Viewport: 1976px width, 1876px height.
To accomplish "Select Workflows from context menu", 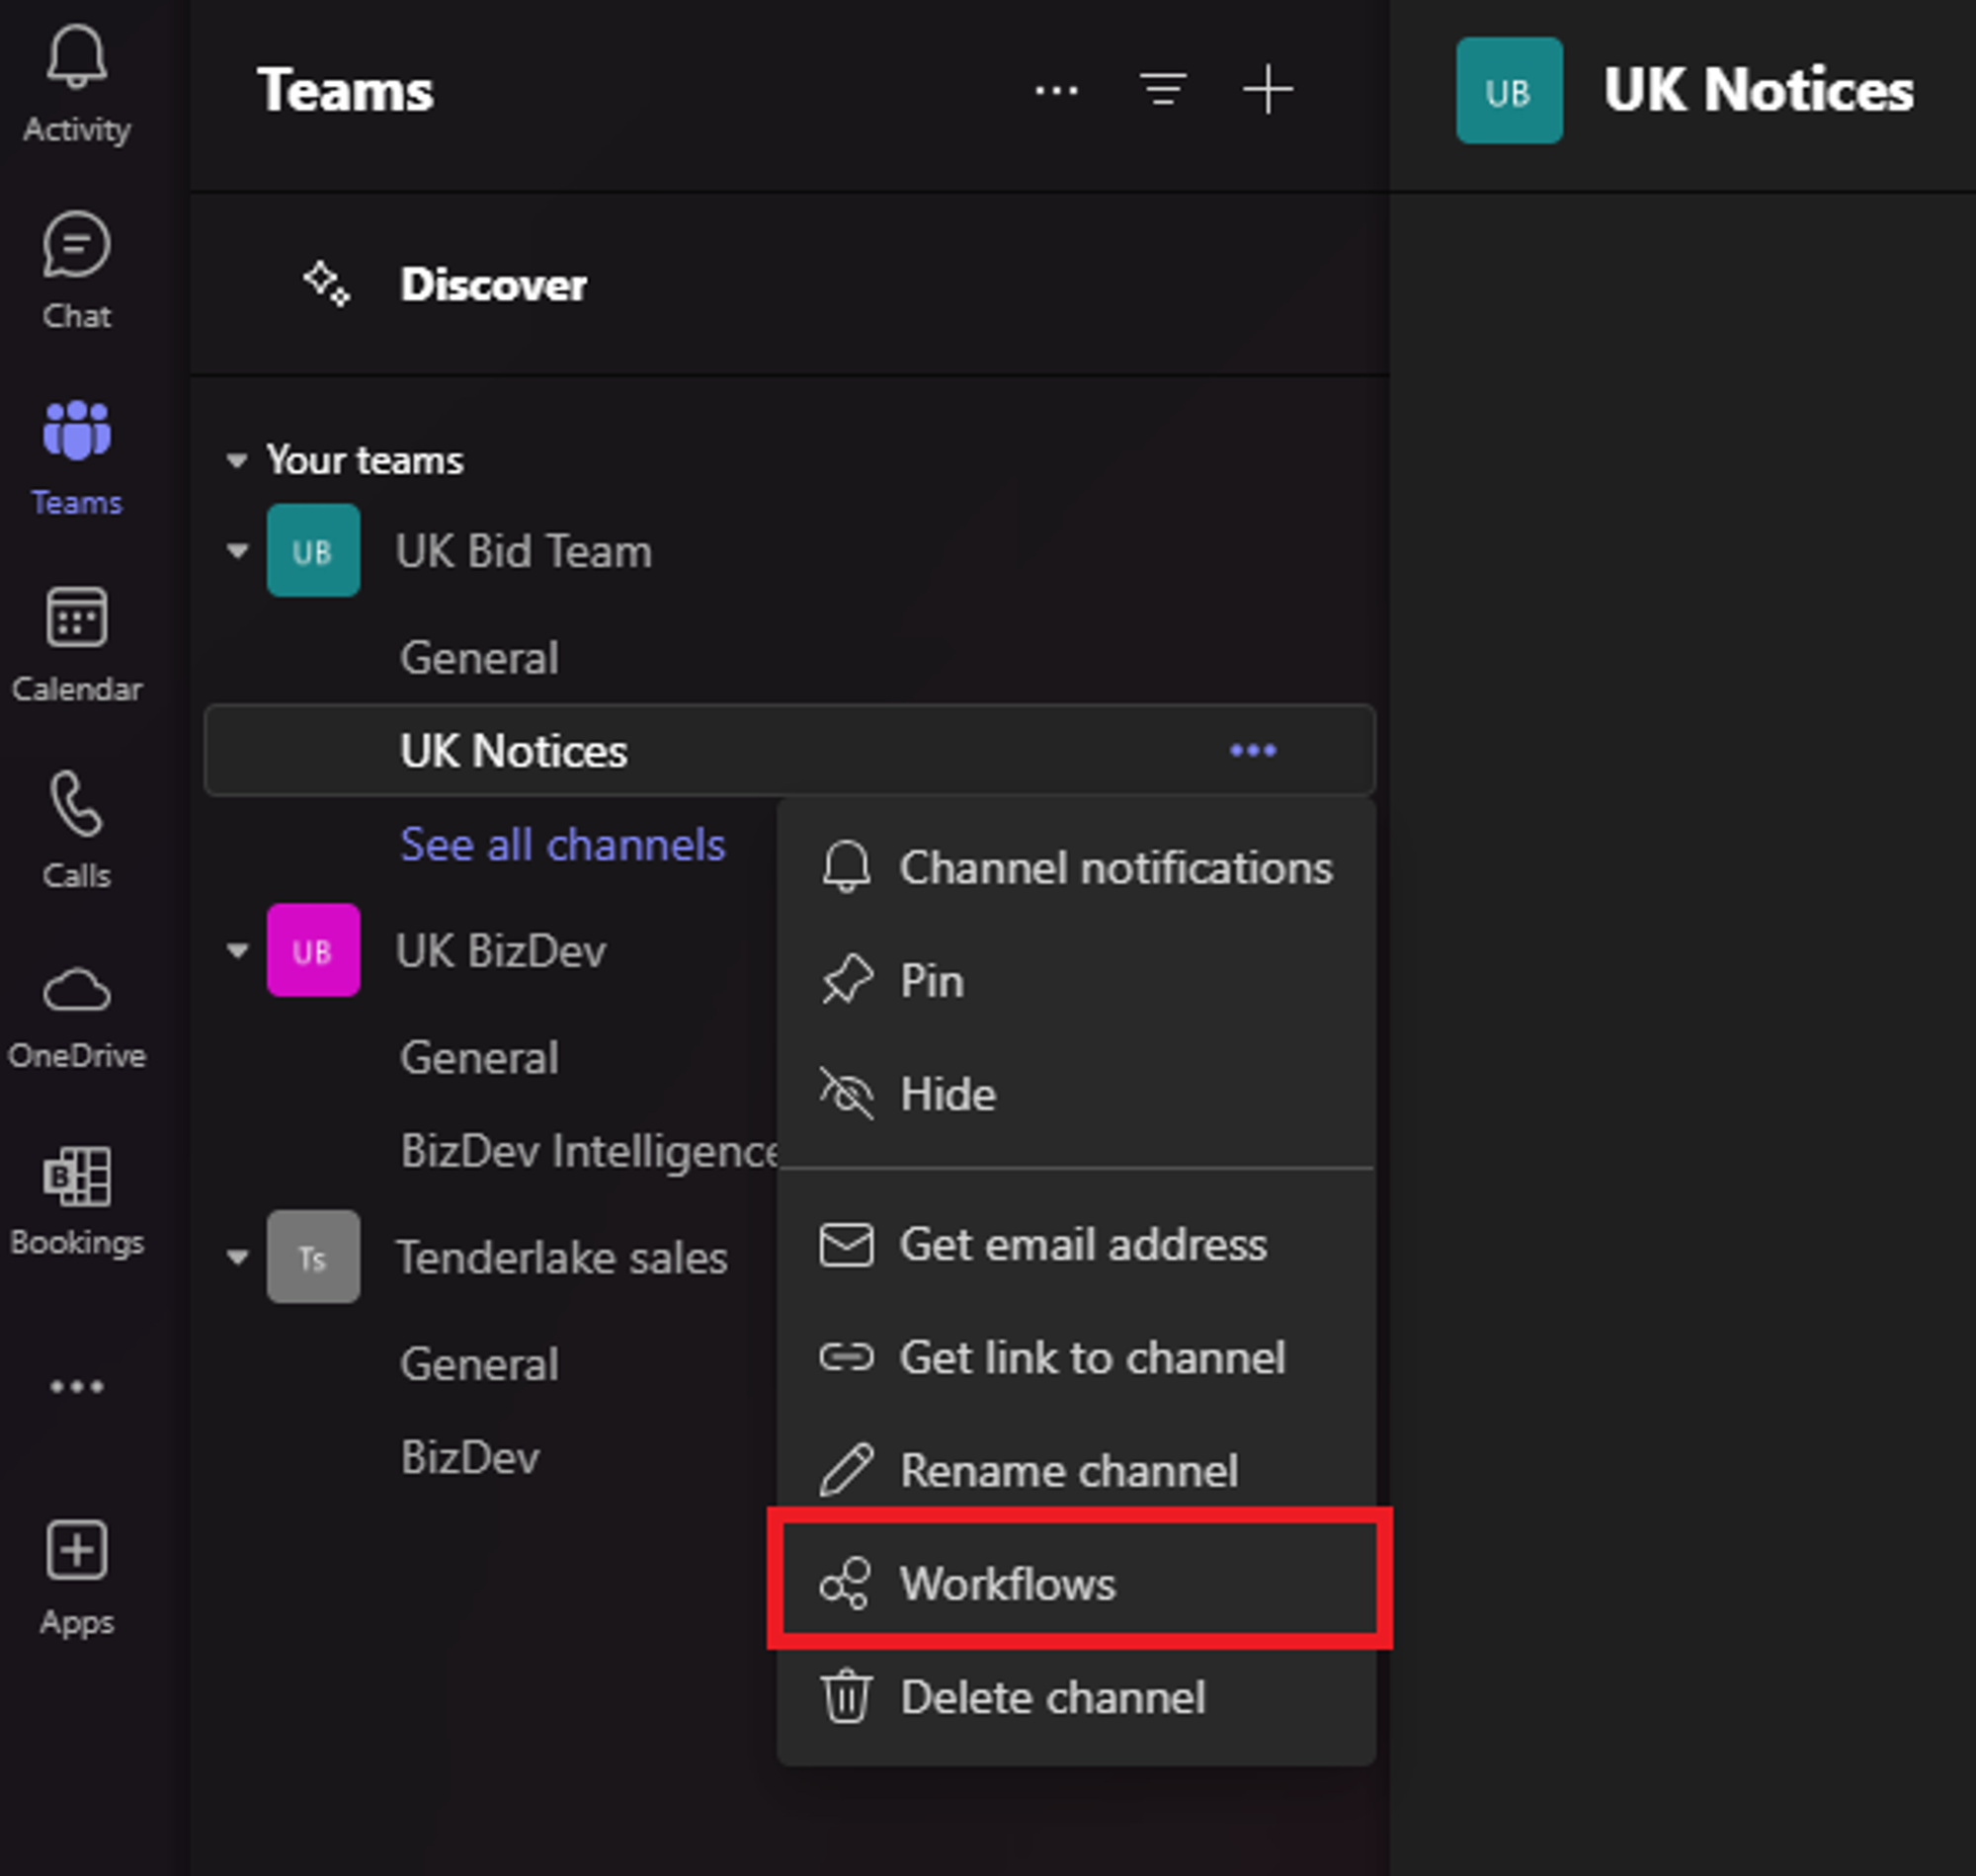I will [x=1006, y=1584].
